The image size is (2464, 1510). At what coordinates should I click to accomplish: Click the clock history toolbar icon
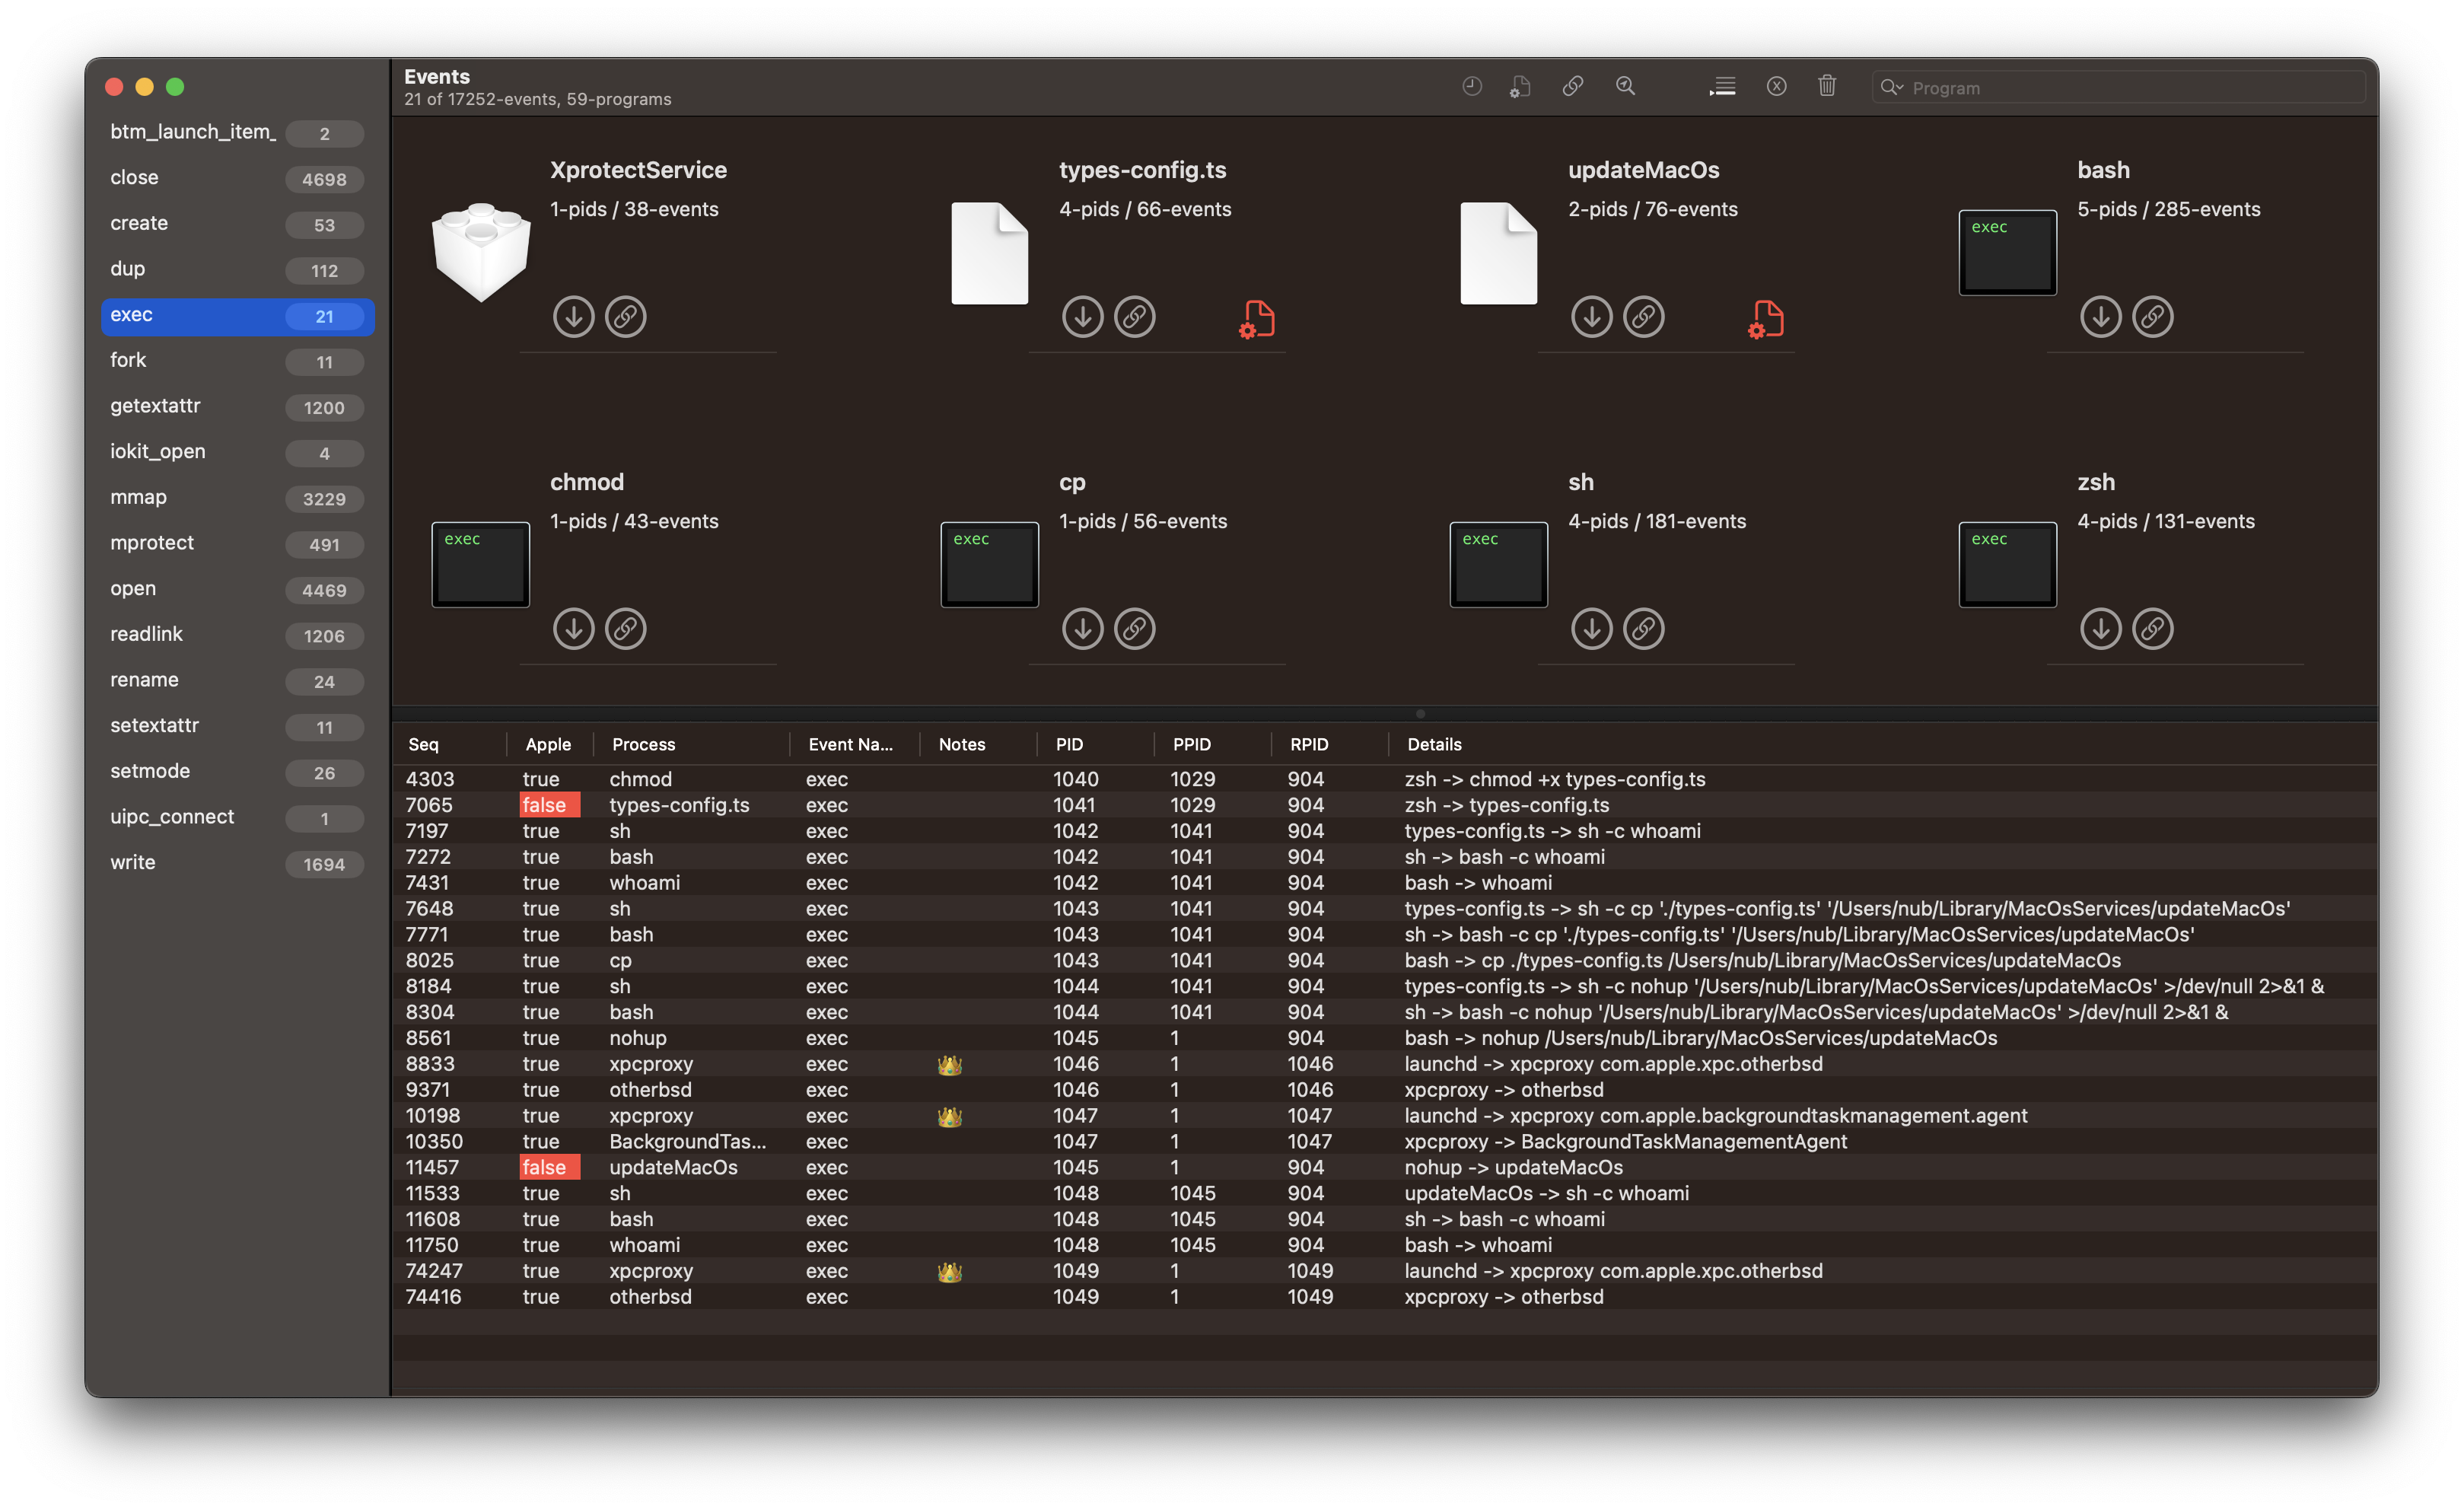point(1471,86)
